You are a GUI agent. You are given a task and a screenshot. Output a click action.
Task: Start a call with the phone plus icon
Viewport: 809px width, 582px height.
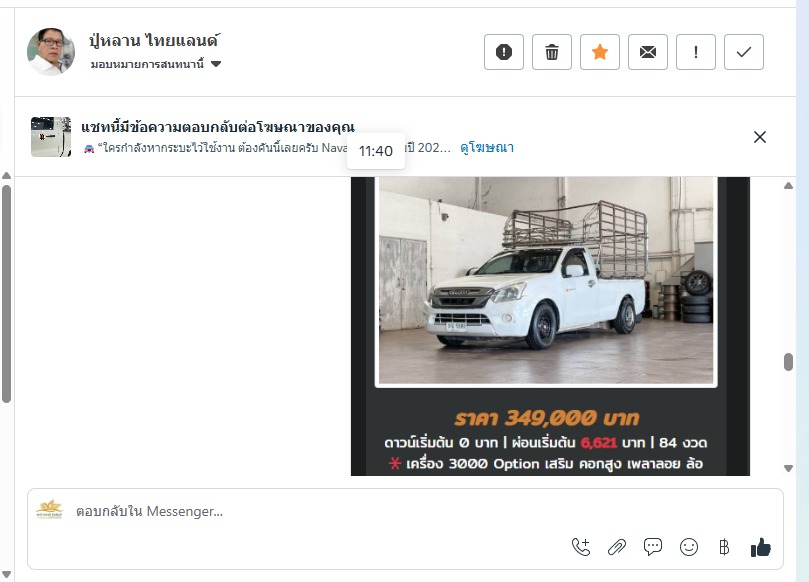pyautogui.click(x=581, y=547)
